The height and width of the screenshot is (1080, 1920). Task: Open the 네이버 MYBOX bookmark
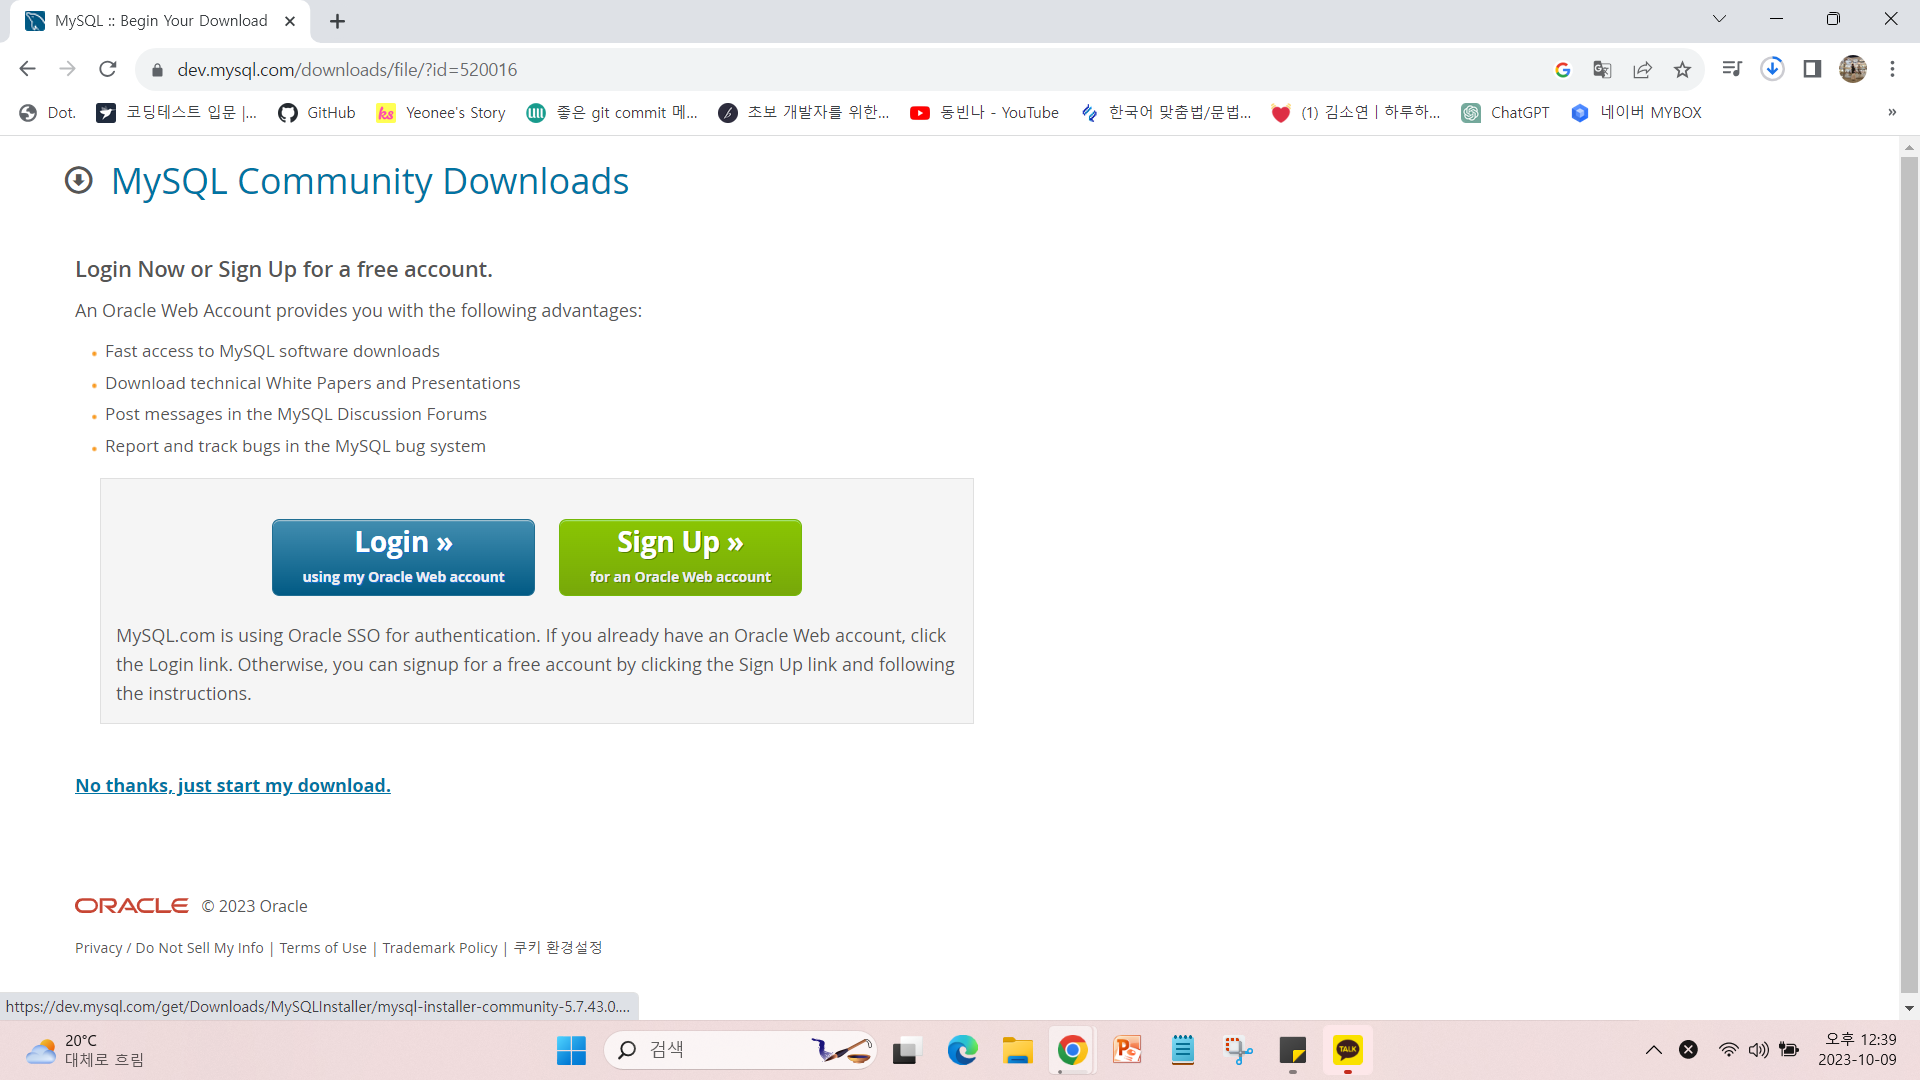1636,113
